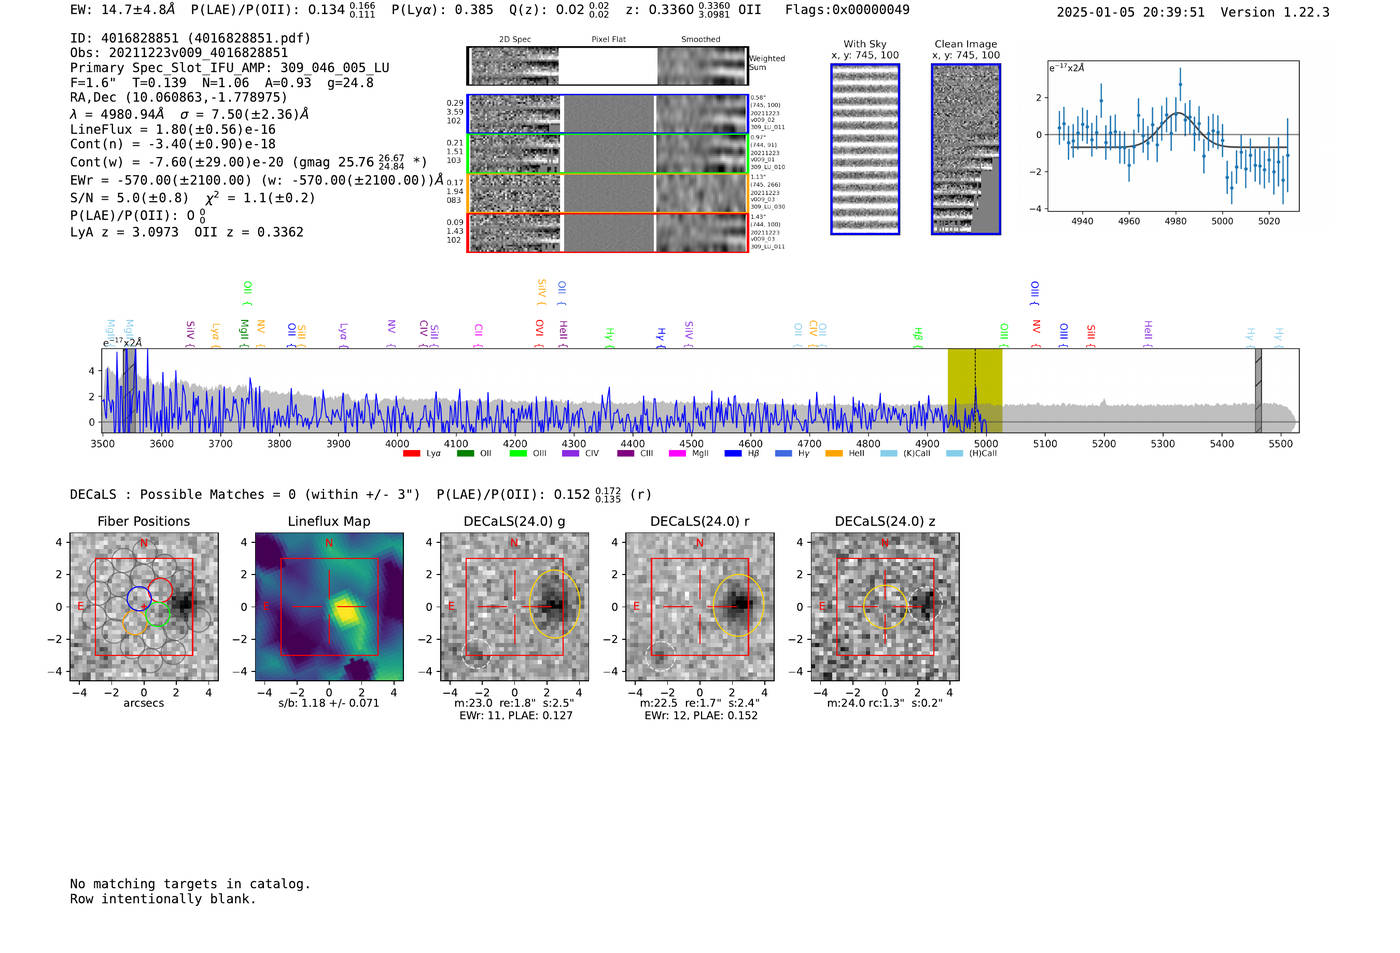Viewport: 1400px width, 953px height.
Task: Click the EW: 14.7±4.8Å header value
Action: click(123, 10)
